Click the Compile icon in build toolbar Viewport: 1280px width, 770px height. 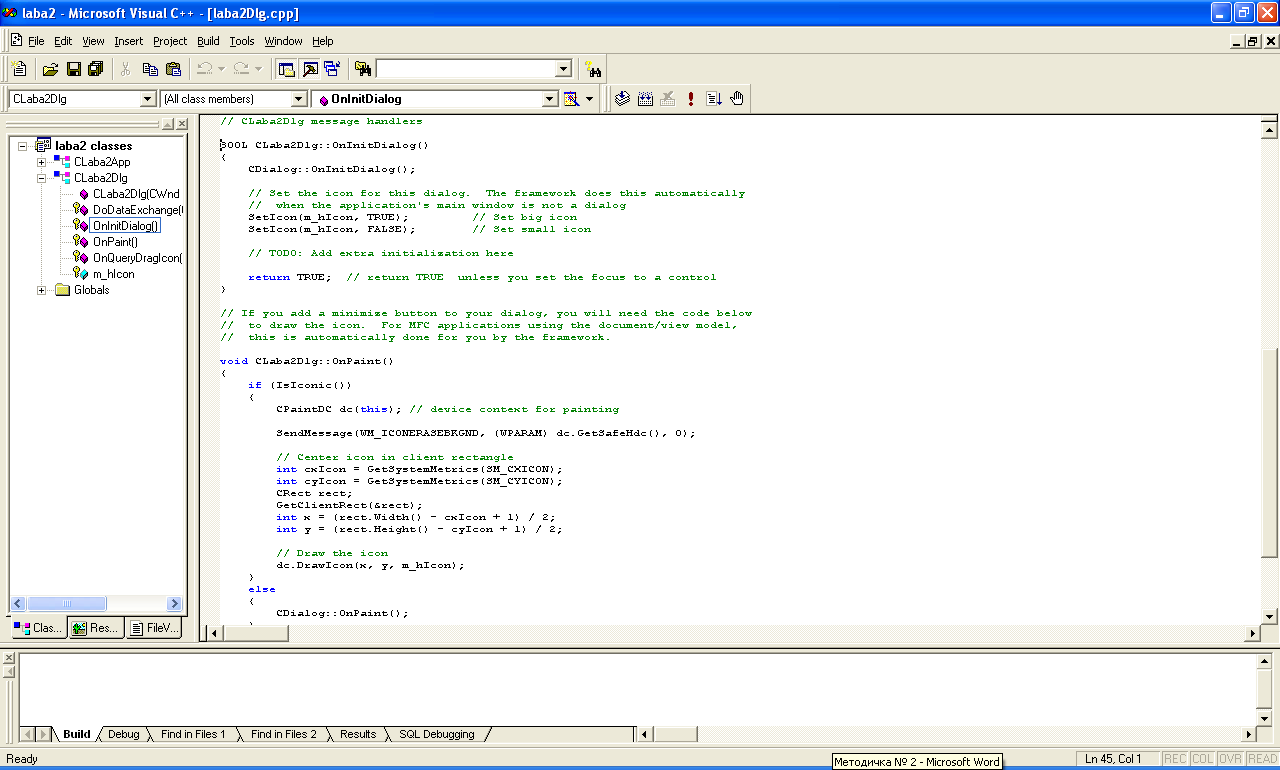coord(622,99)
